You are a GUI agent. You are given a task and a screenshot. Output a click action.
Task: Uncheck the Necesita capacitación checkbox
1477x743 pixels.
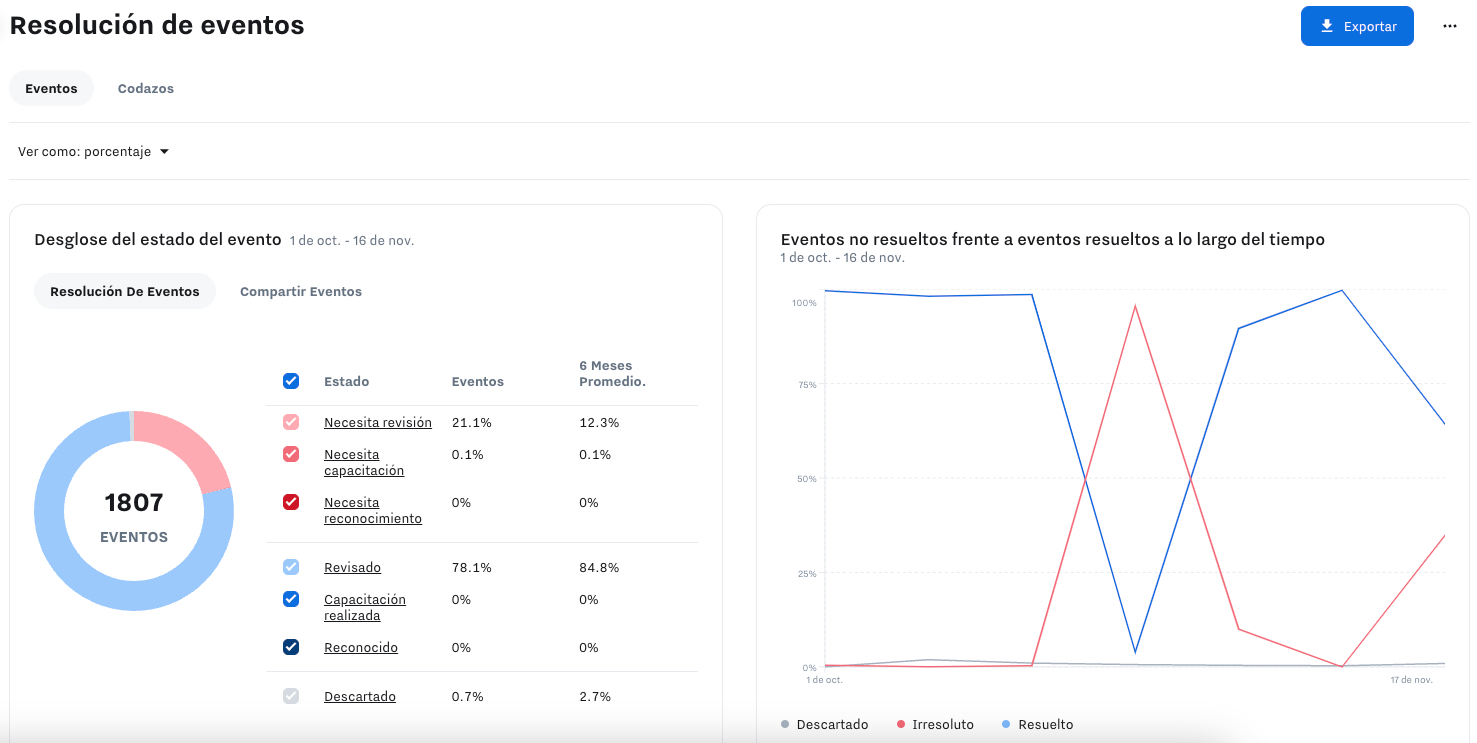[x=291, y=454]
